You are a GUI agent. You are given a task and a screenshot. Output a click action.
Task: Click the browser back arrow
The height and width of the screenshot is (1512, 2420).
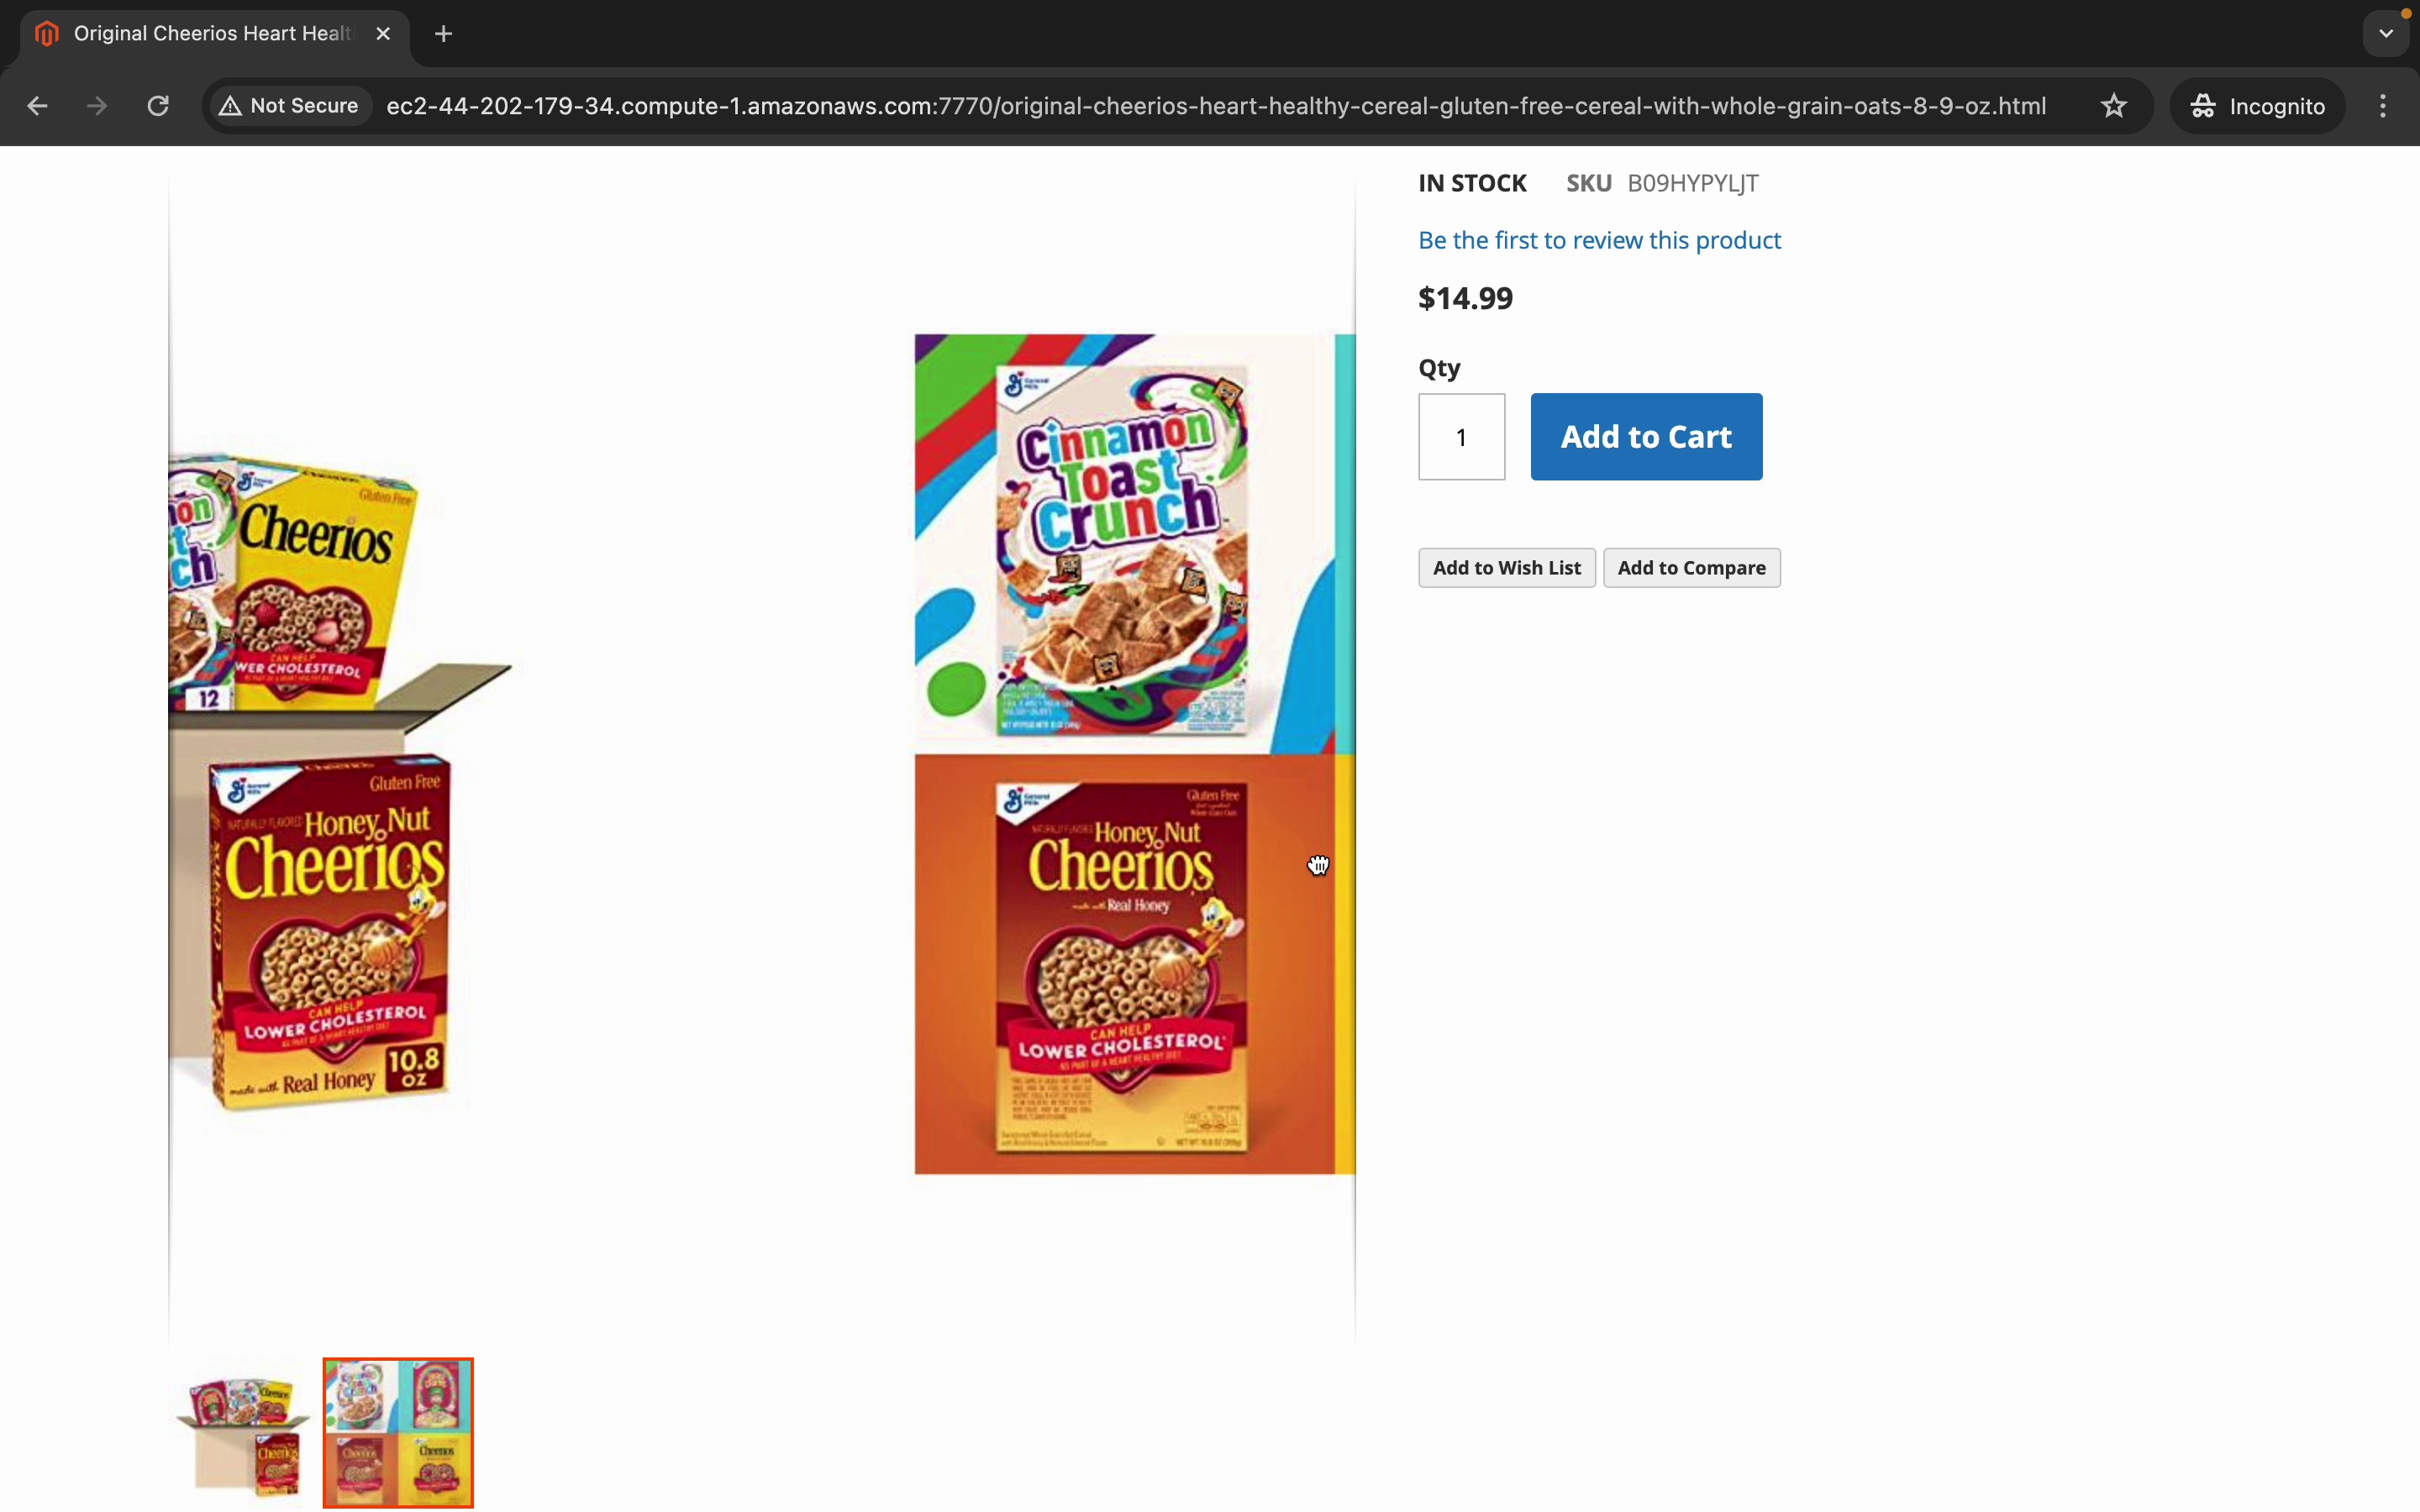coord(37,106)
